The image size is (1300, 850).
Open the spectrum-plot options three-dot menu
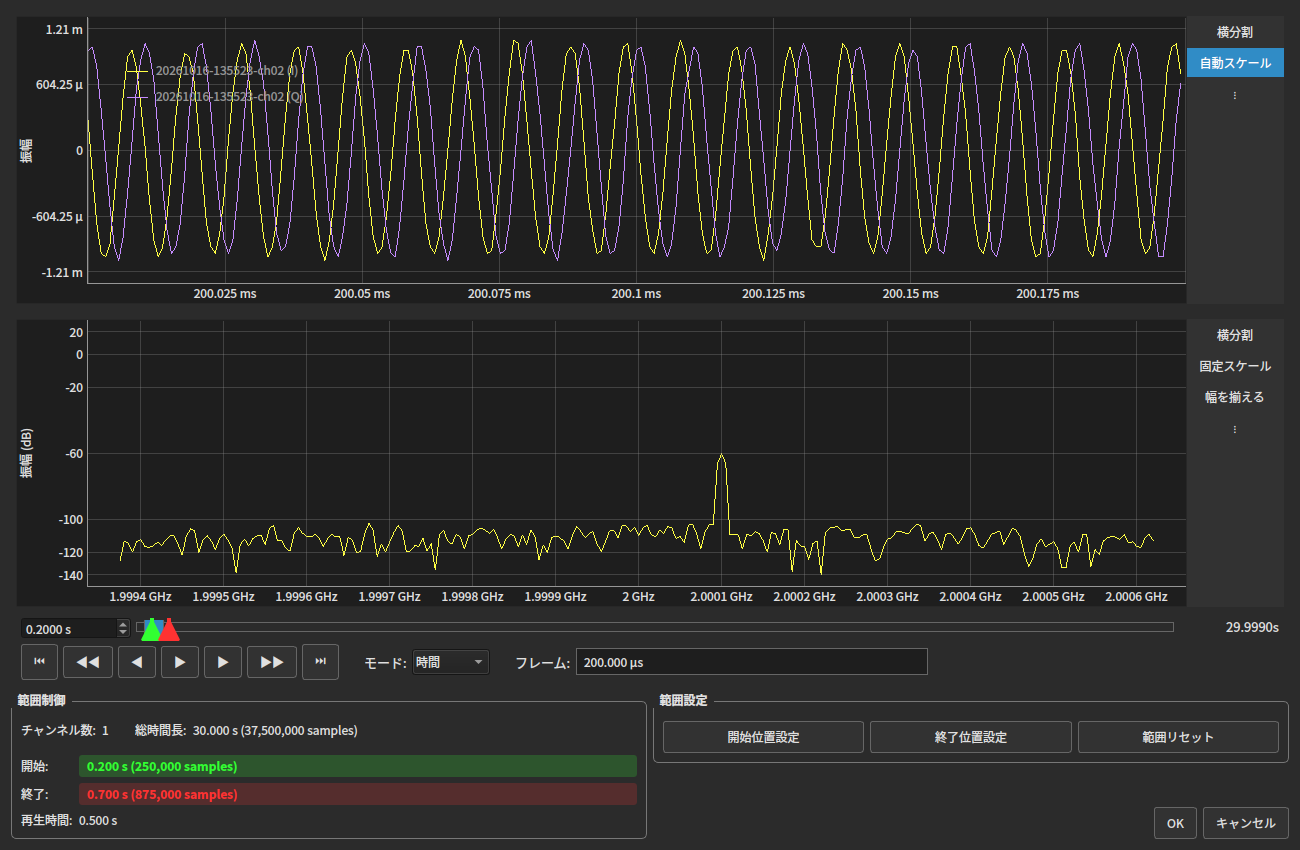(1235, 429)
